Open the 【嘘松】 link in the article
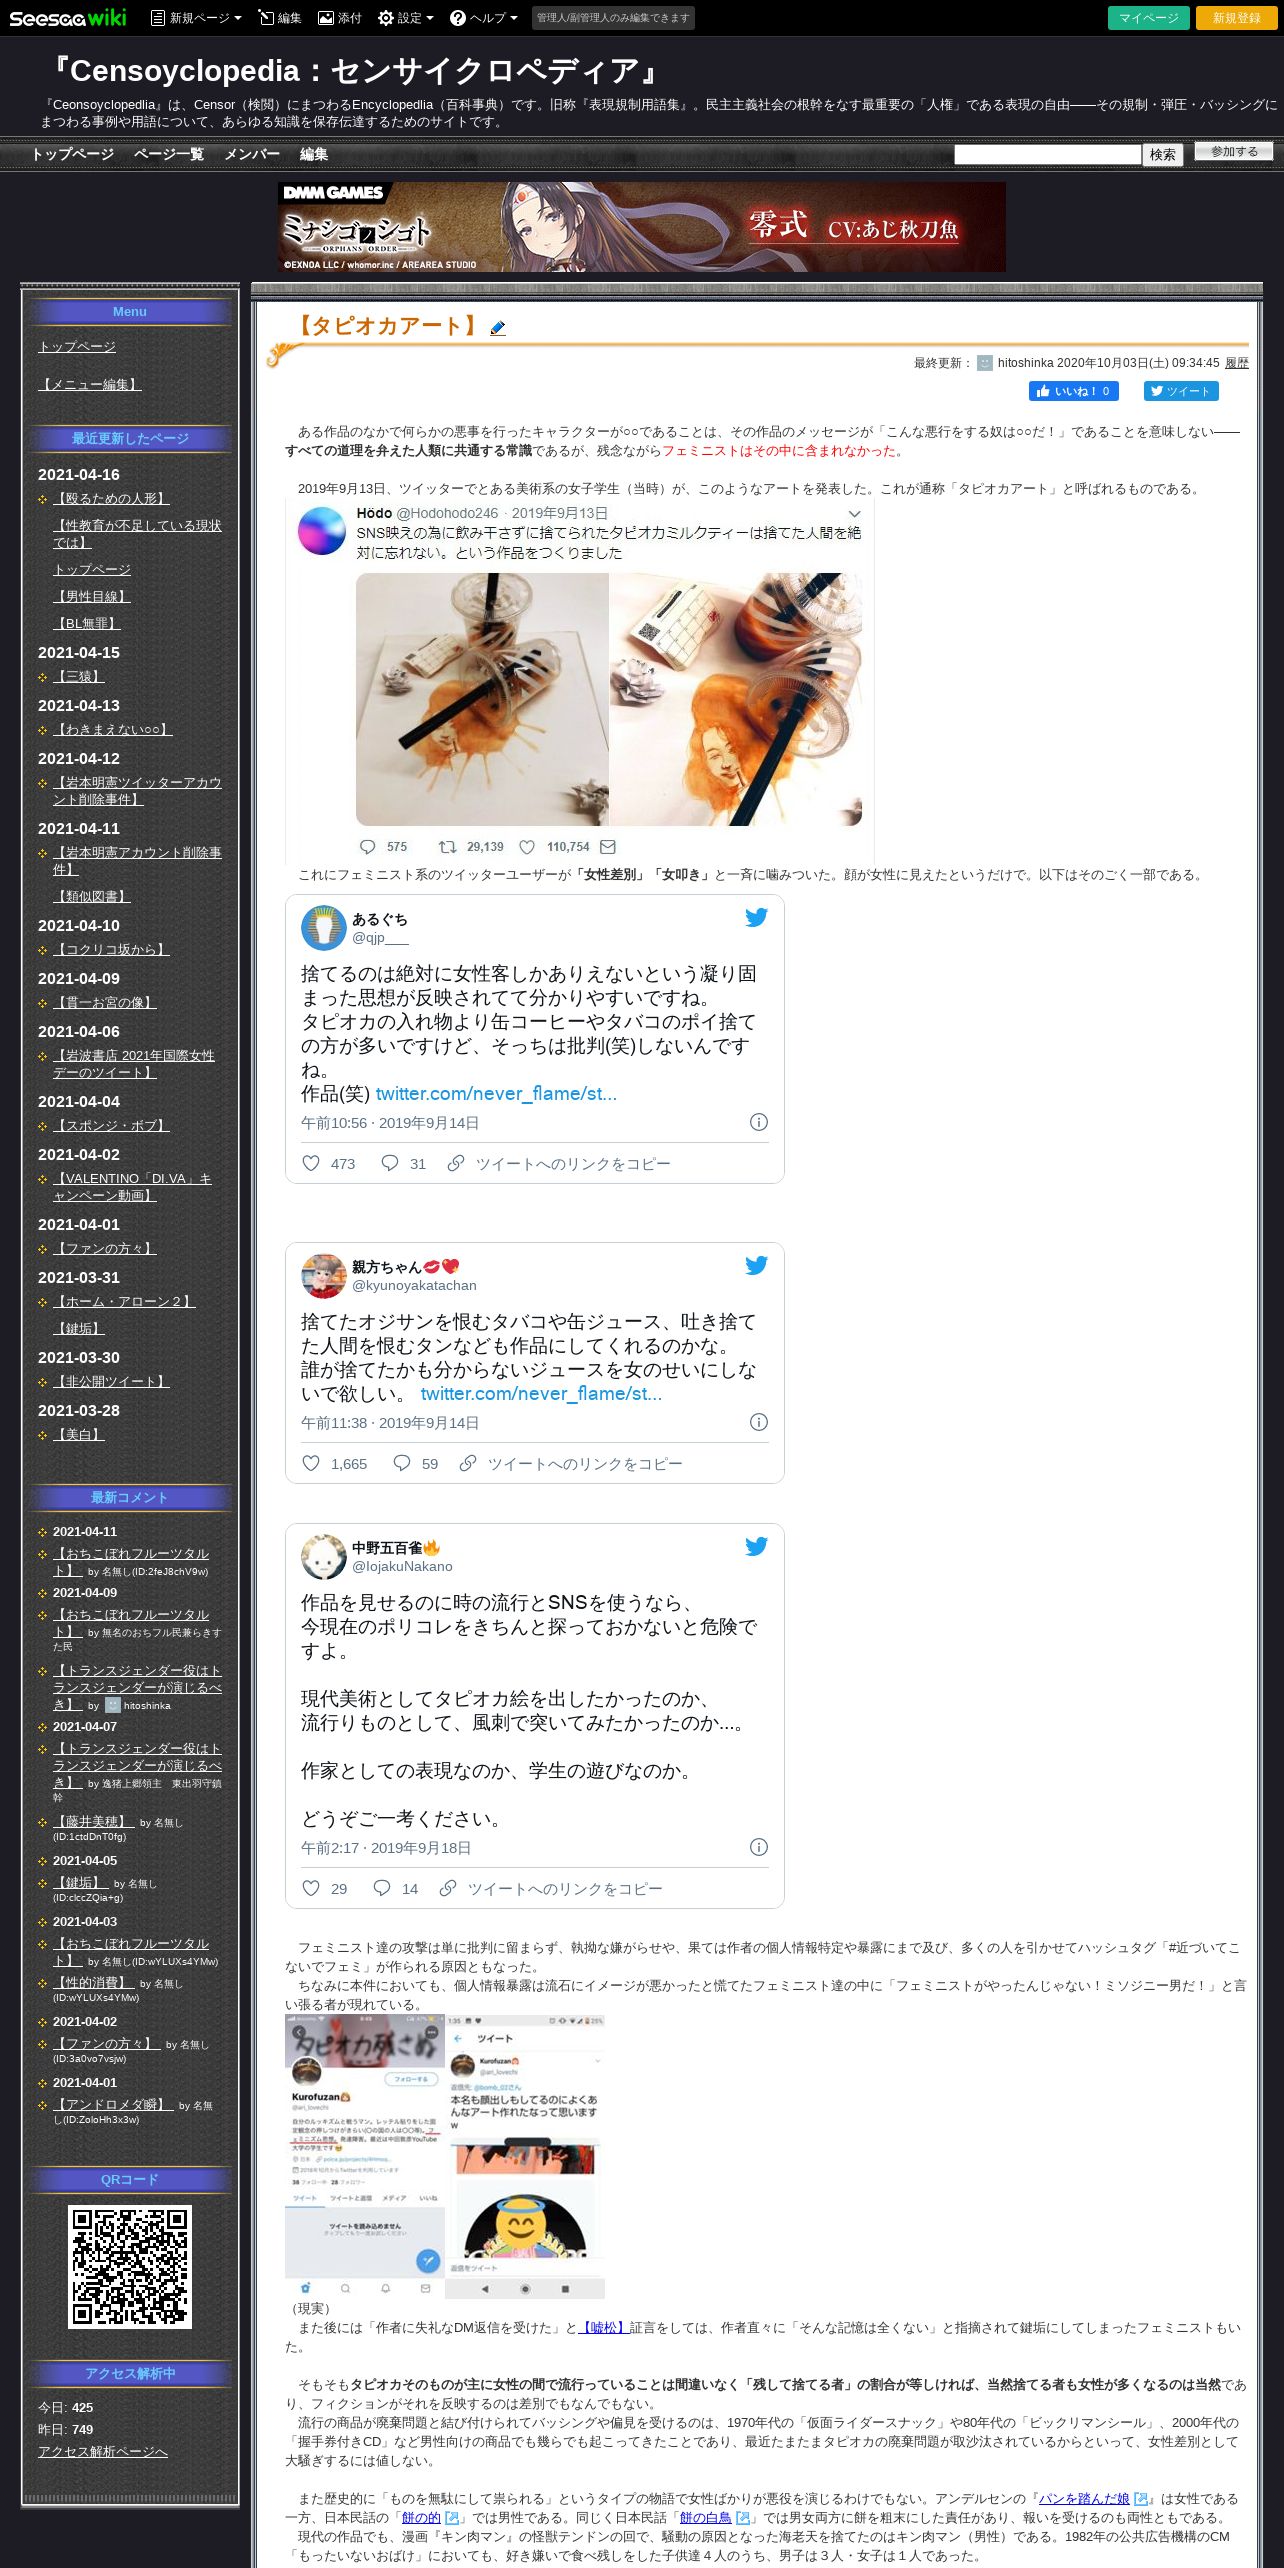 [x=604, y=2328]
